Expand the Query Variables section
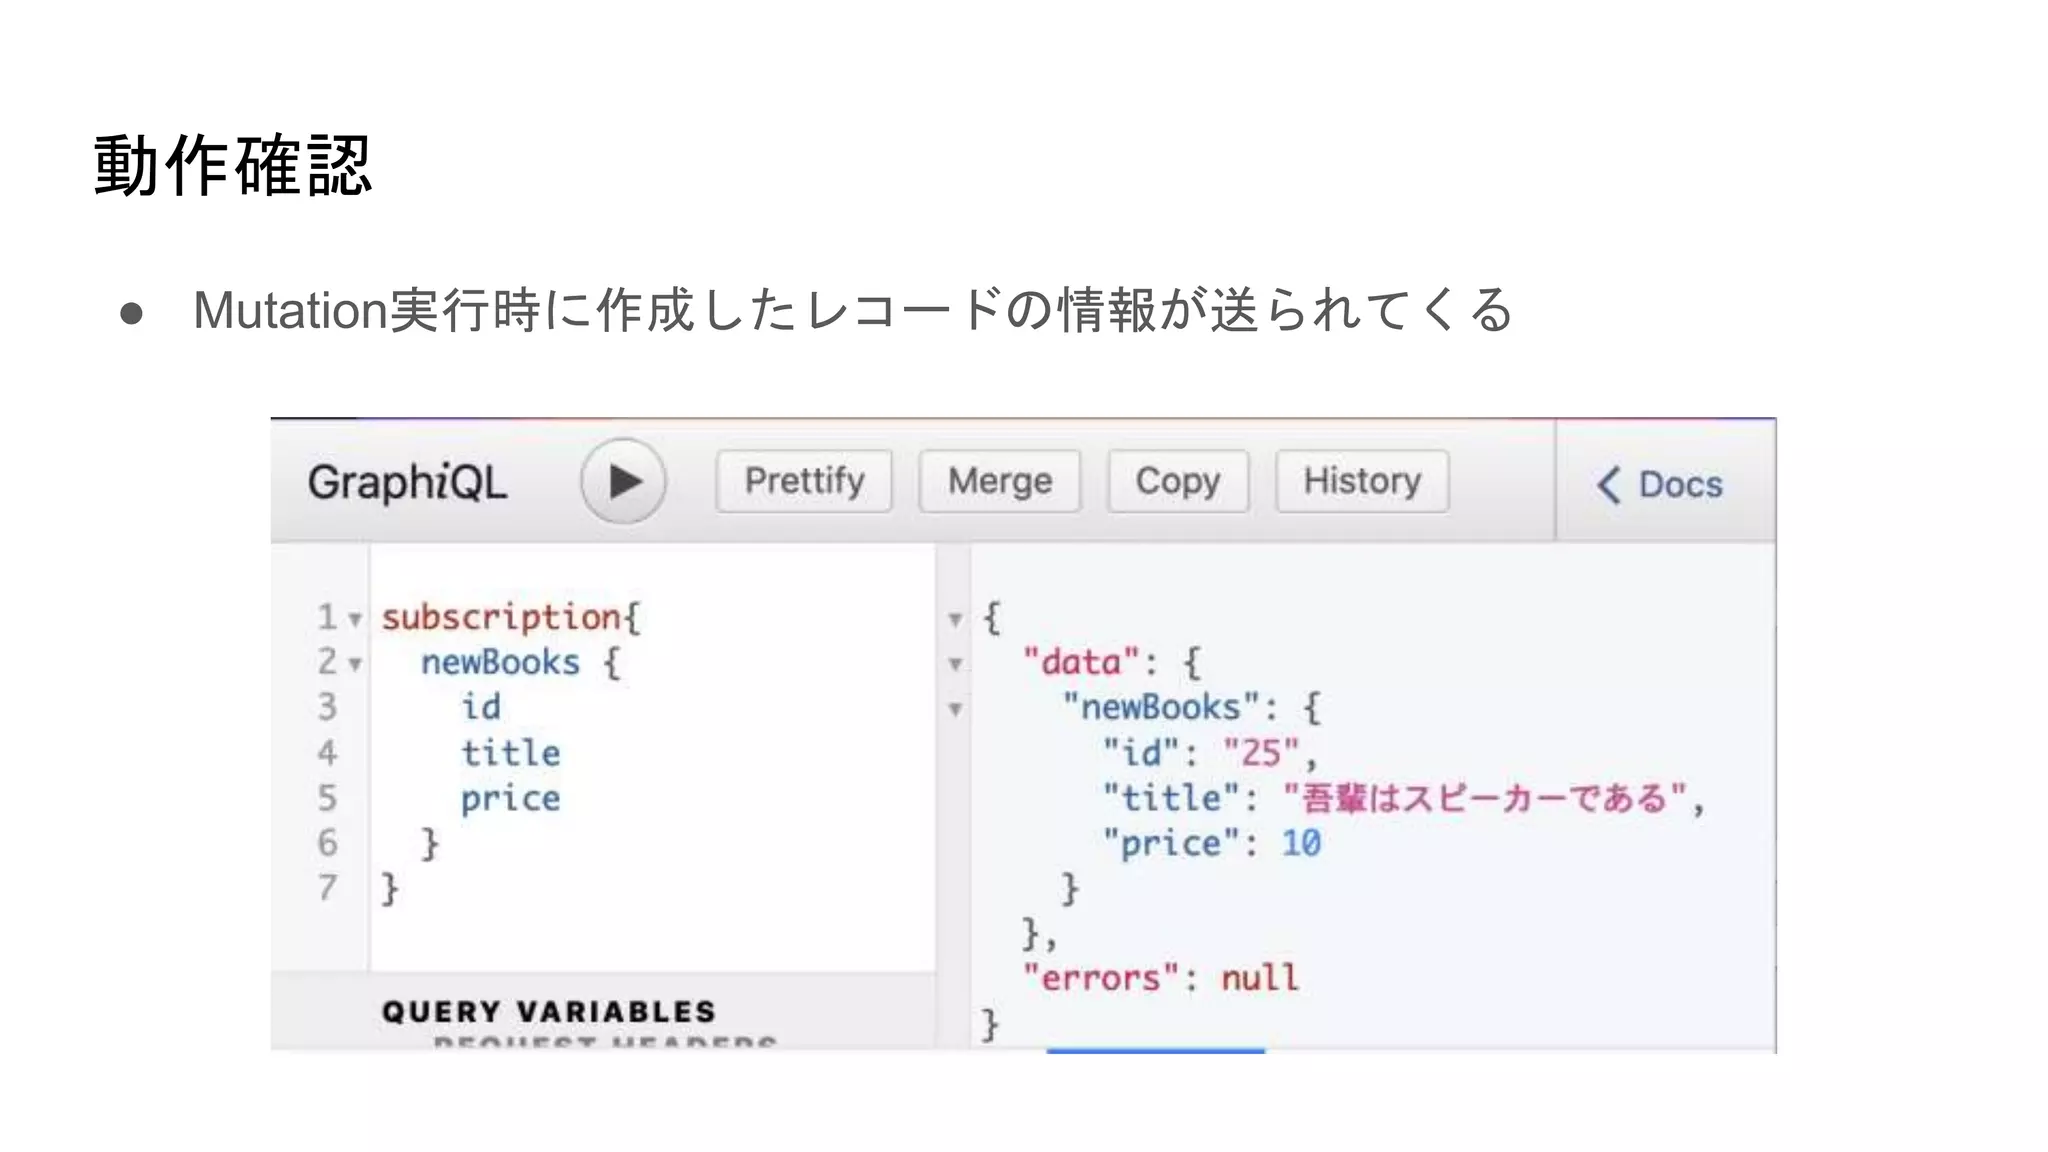Screen dimensions: 2048x1152 [548, 1011]
